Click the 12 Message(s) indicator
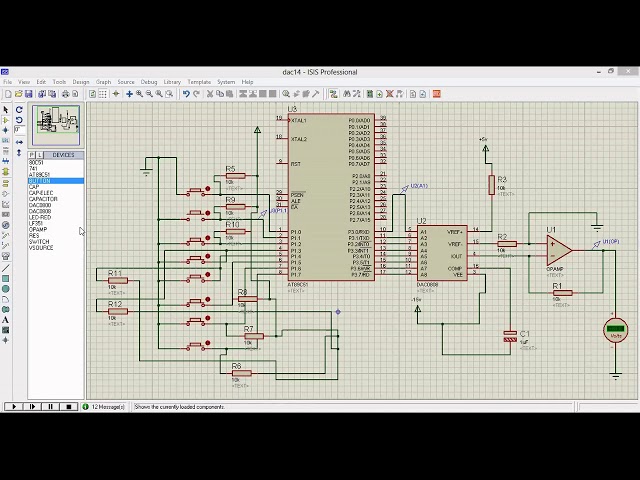The height and width of the screenshot is (480, 640). [104, 407]
